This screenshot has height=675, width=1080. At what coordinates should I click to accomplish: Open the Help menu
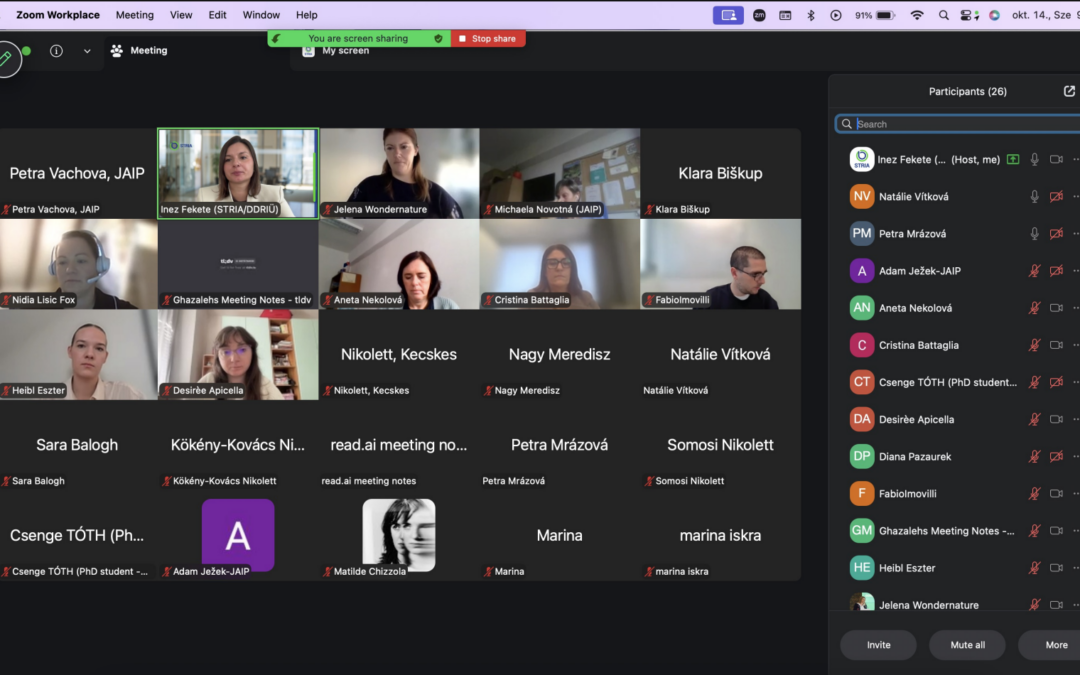coord(307,14)
